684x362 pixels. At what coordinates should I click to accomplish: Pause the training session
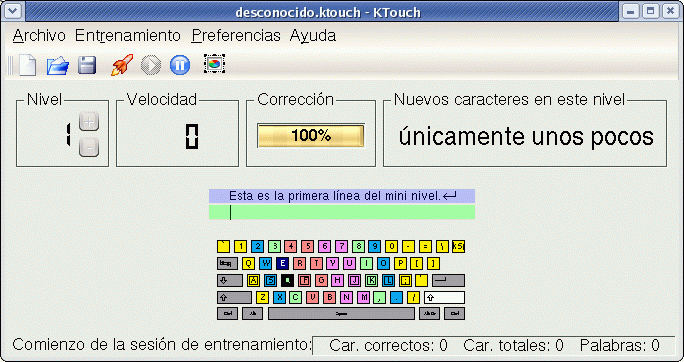tap(180, 65)
